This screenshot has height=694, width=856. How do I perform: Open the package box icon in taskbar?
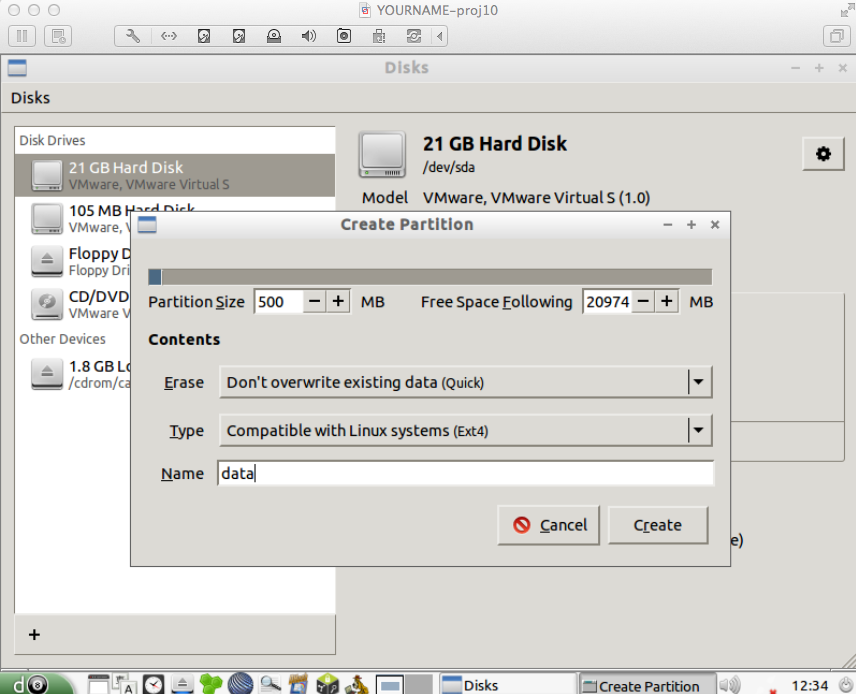click(328, 684)
